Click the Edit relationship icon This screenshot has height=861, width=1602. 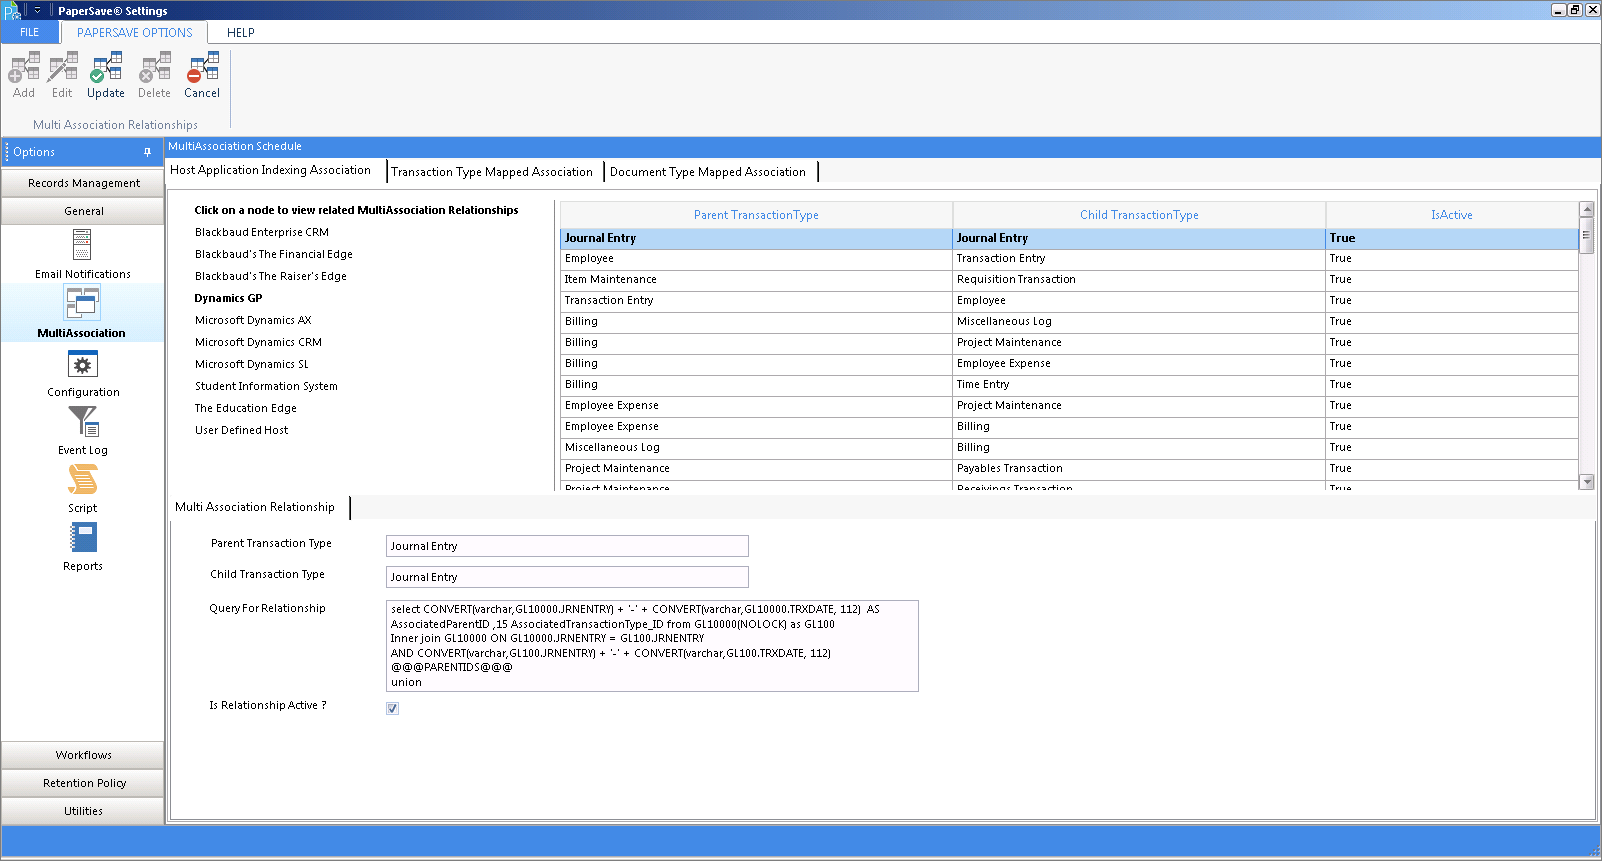[x=63, y=68]
